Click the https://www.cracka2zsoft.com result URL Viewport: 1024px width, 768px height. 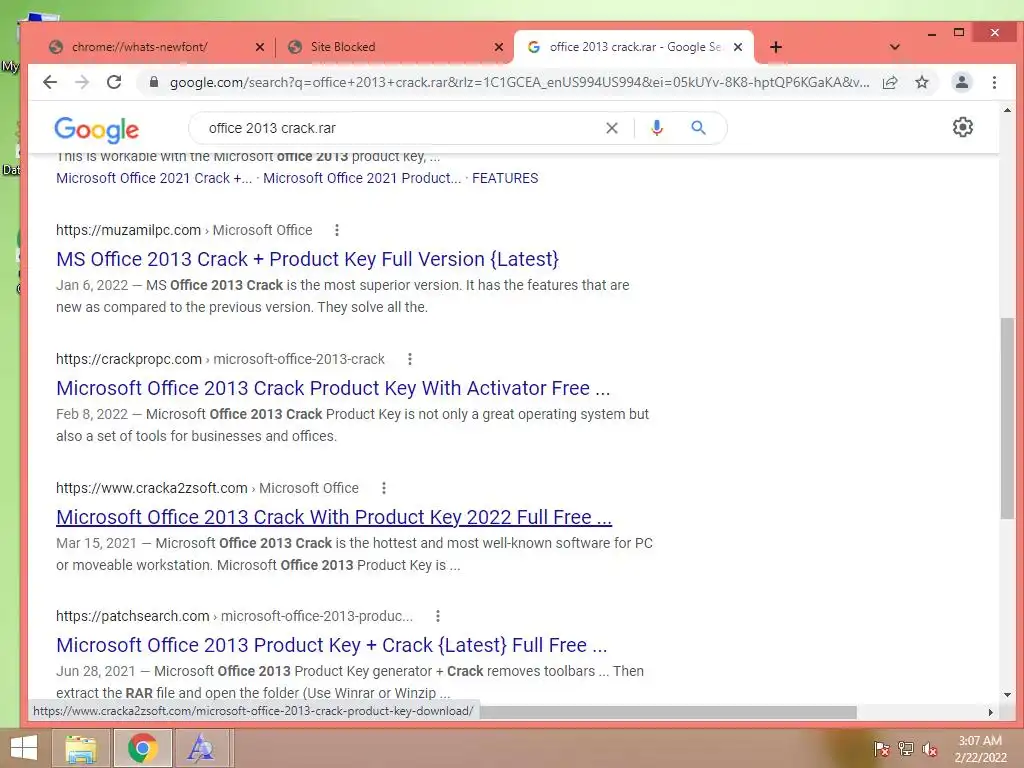click(x=152, y=488)
